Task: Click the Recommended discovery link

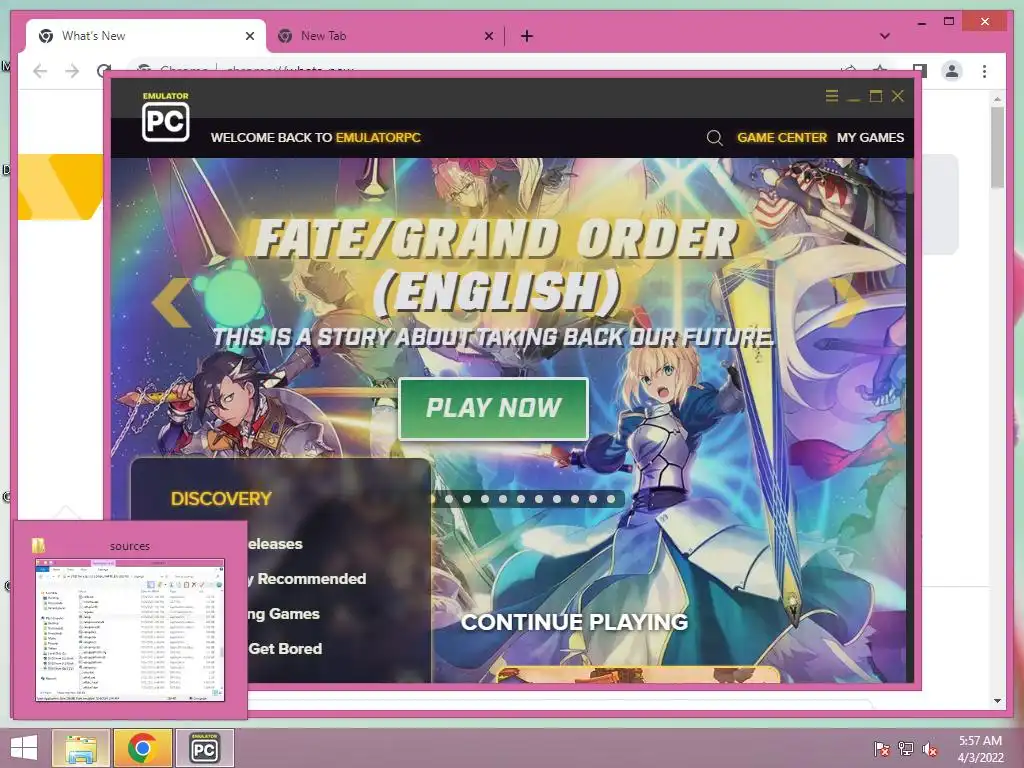Action: 306,579
